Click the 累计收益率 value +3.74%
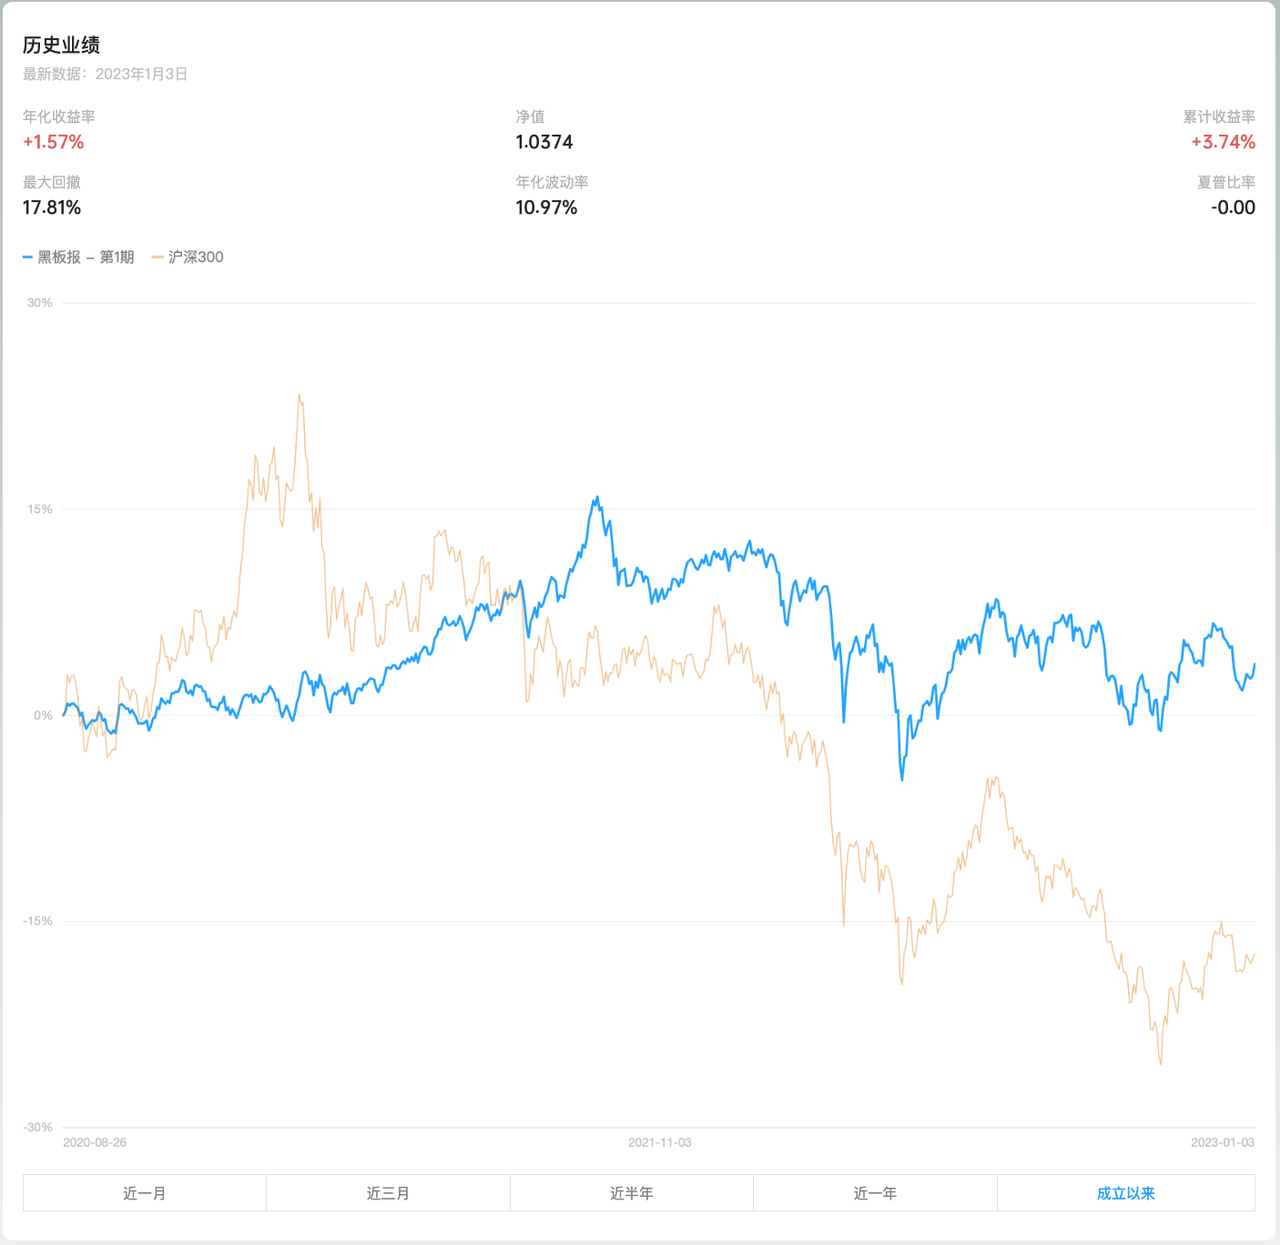Viewport: 1280px width, 1245px height. 1222,142
